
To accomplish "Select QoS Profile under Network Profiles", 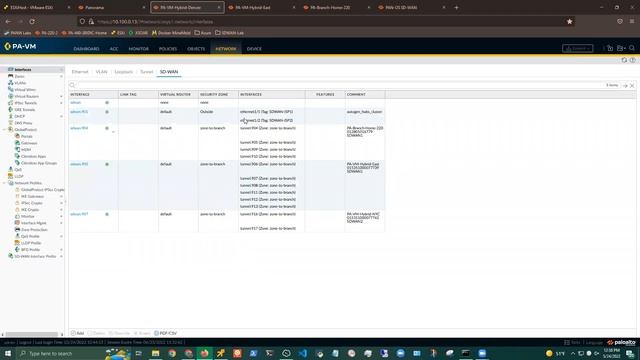I will 30,236.
